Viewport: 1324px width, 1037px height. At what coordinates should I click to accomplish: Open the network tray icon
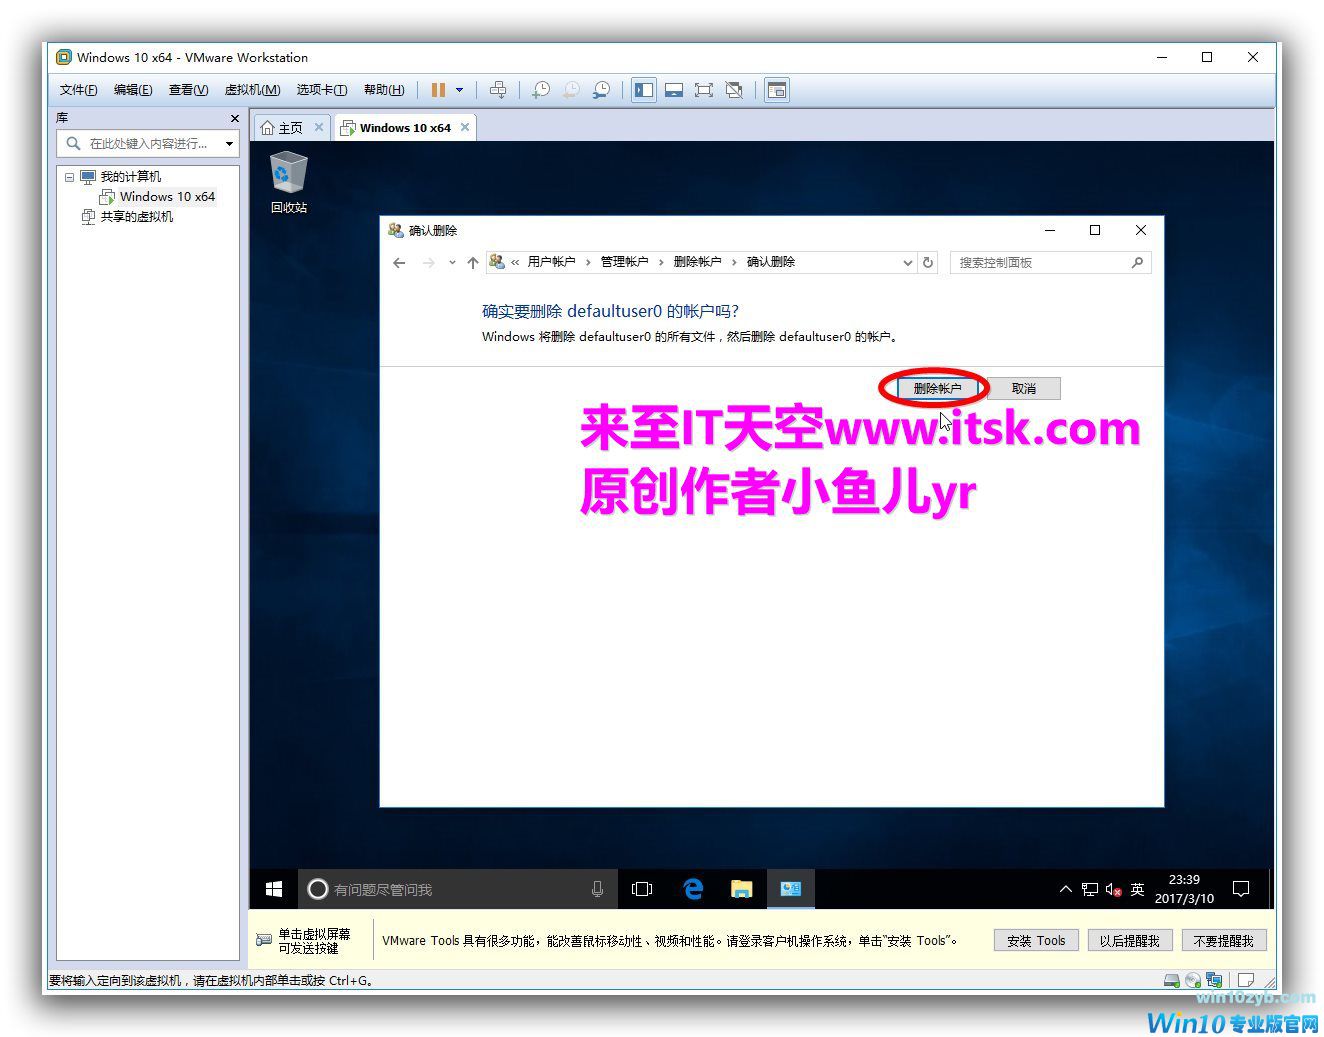[x=1090, y=889]
